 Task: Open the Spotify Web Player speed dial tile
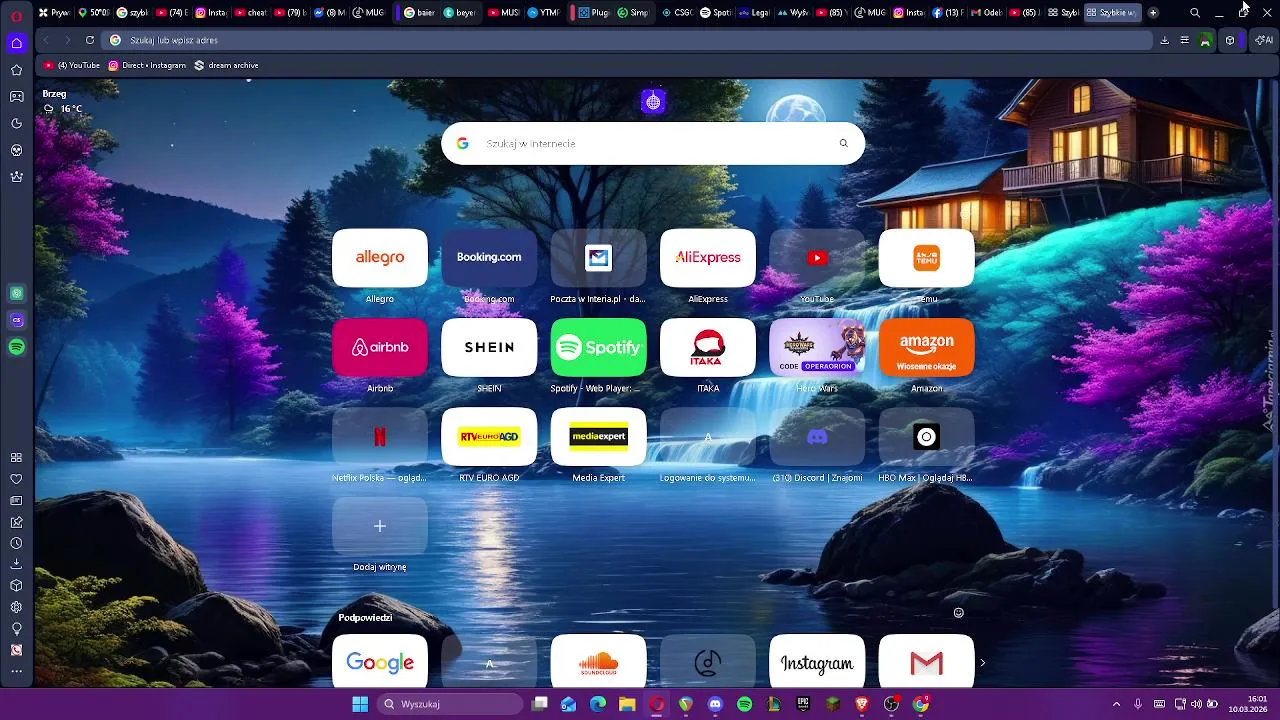click(x=598, y=347)
